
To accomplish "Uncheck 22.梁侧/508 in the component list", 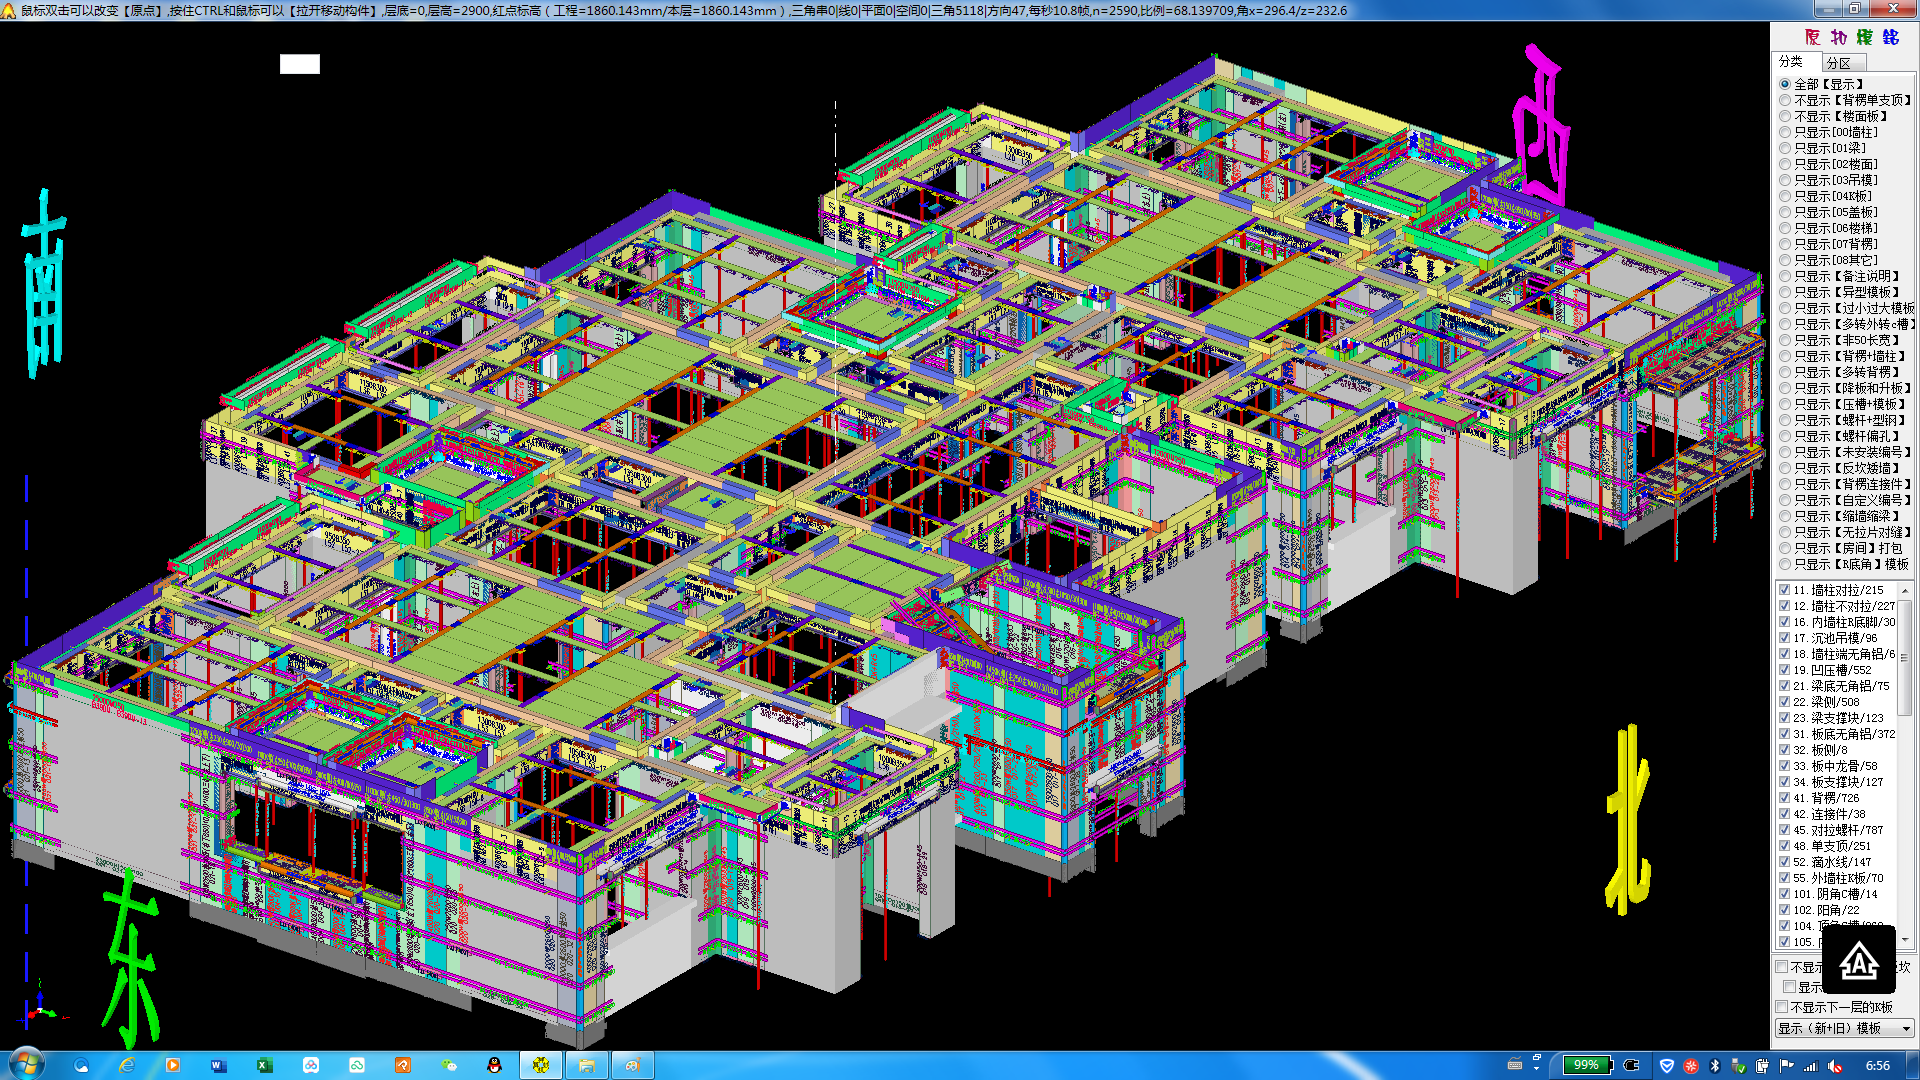I will (1785, 702).
